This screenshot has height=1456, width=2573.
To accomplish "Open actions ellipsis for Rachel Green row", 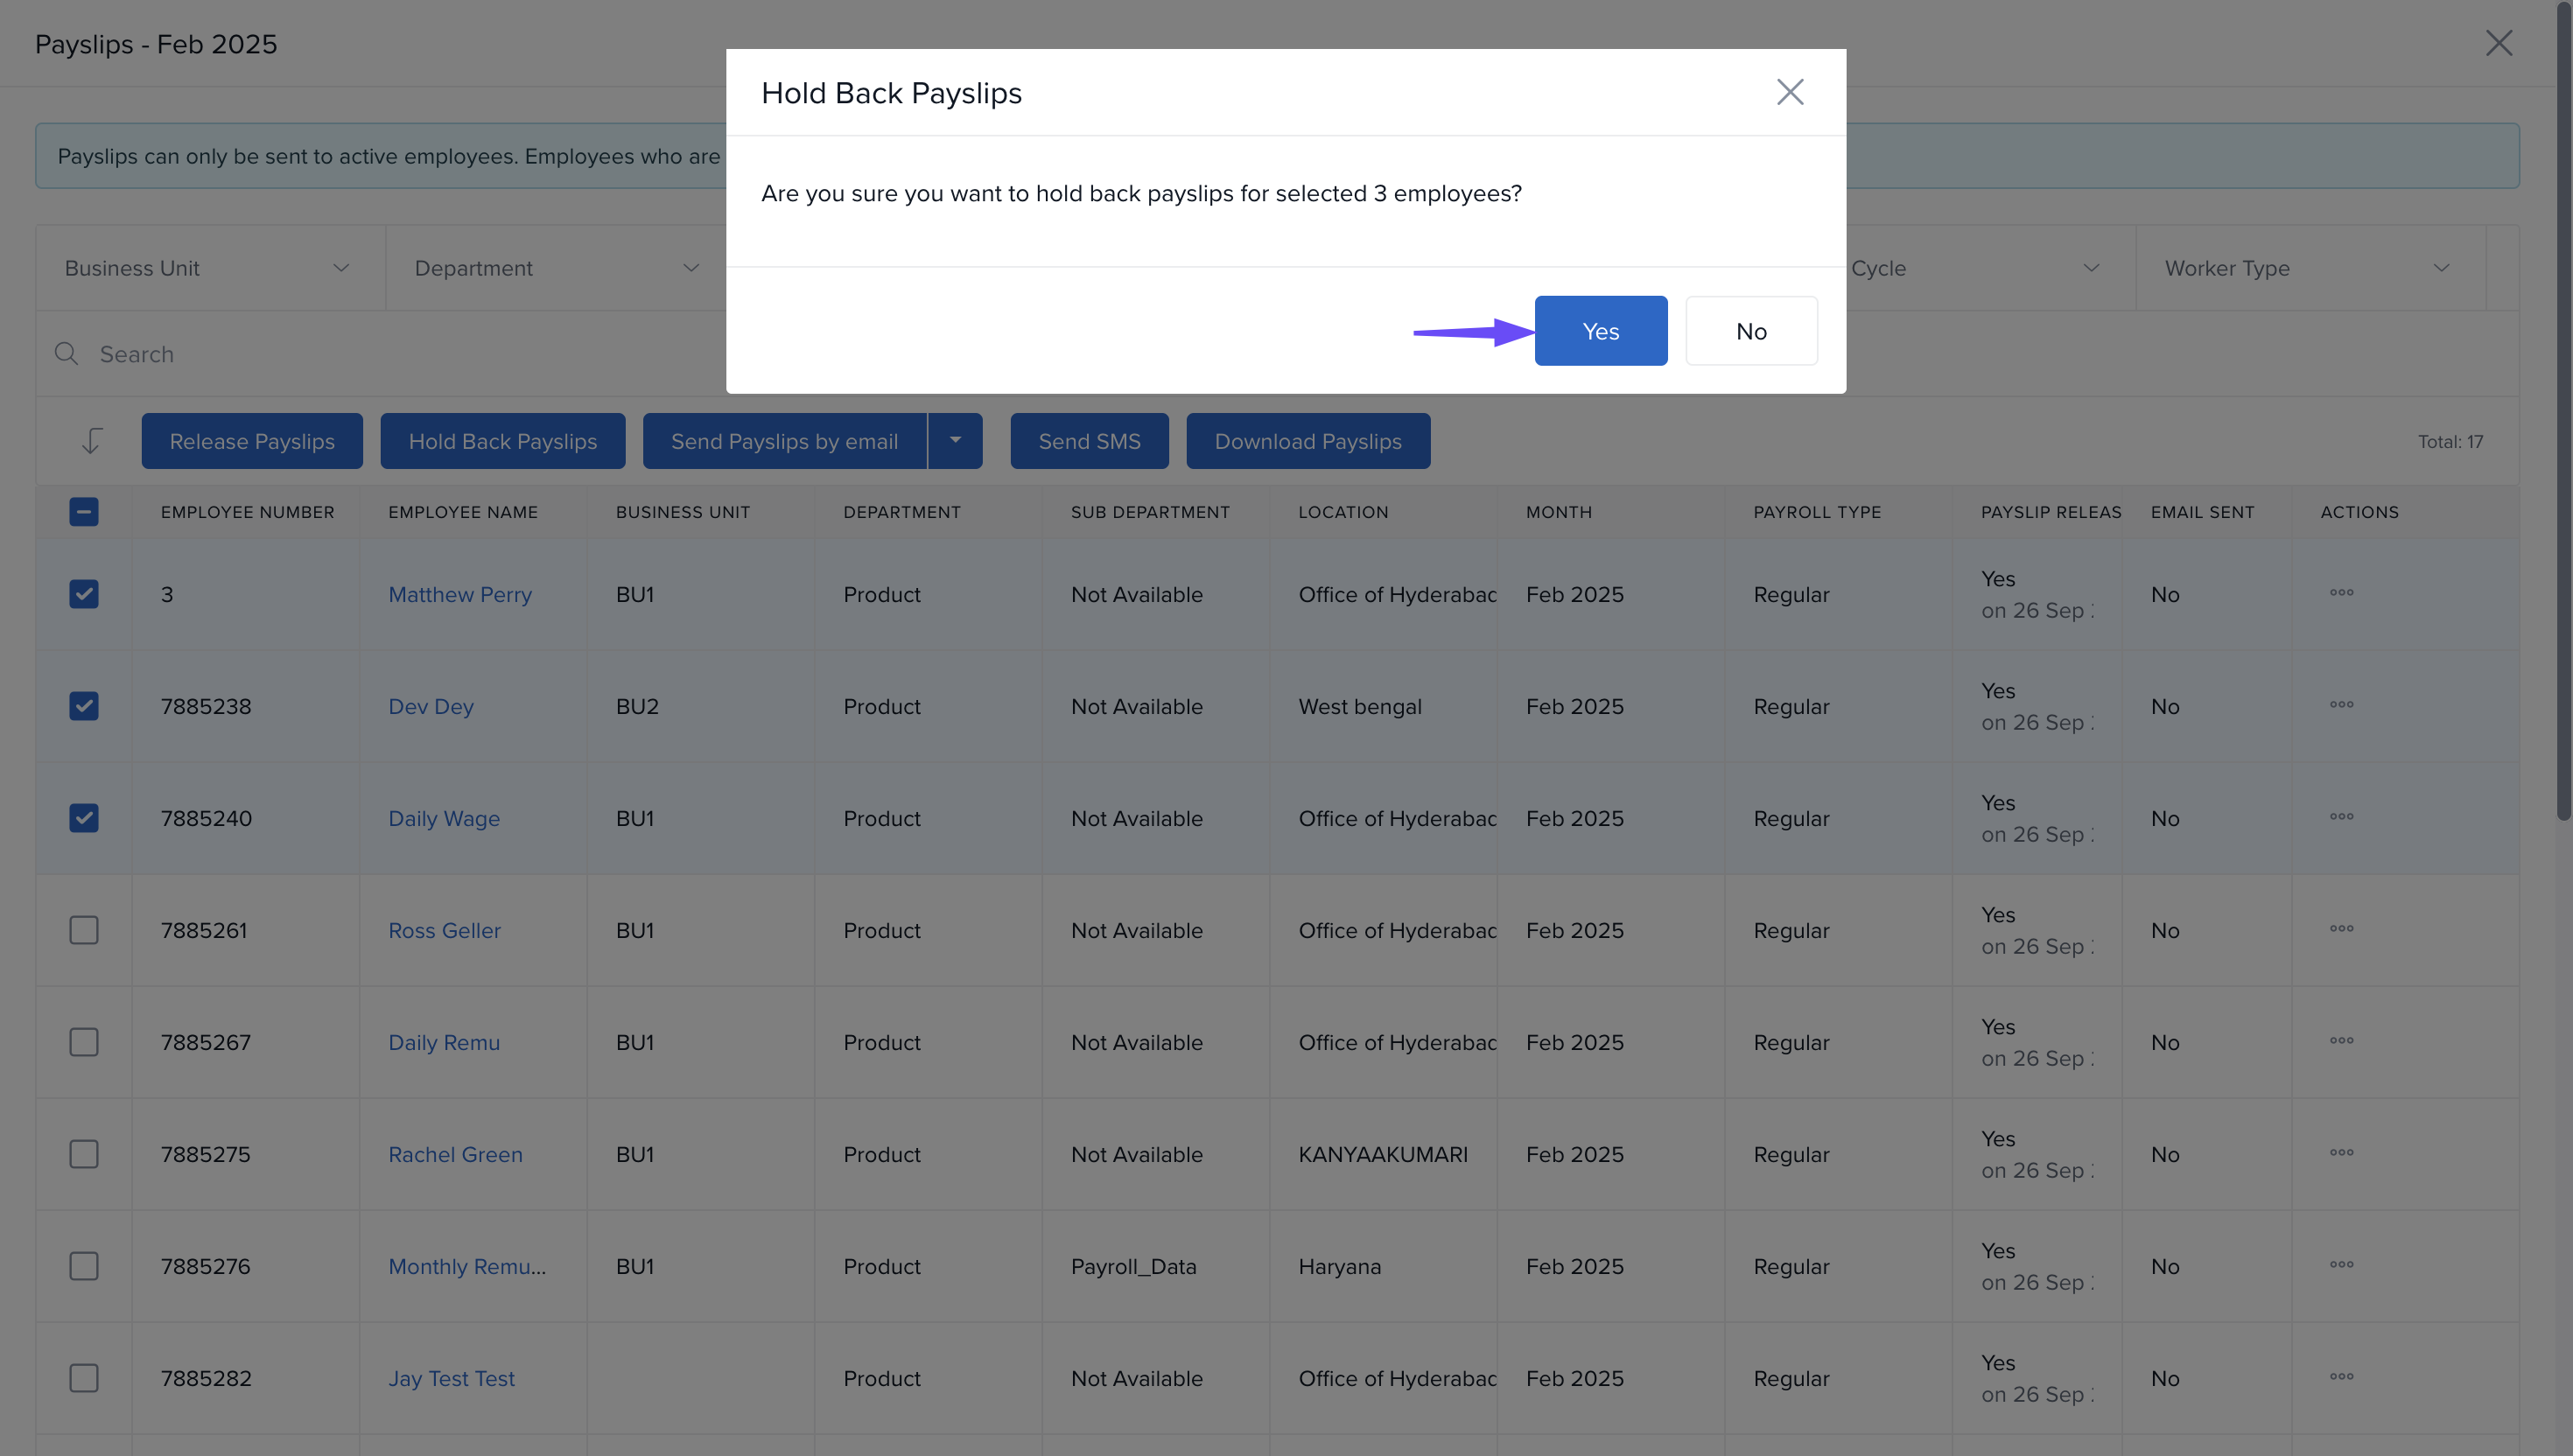I will [2341, 1153].
